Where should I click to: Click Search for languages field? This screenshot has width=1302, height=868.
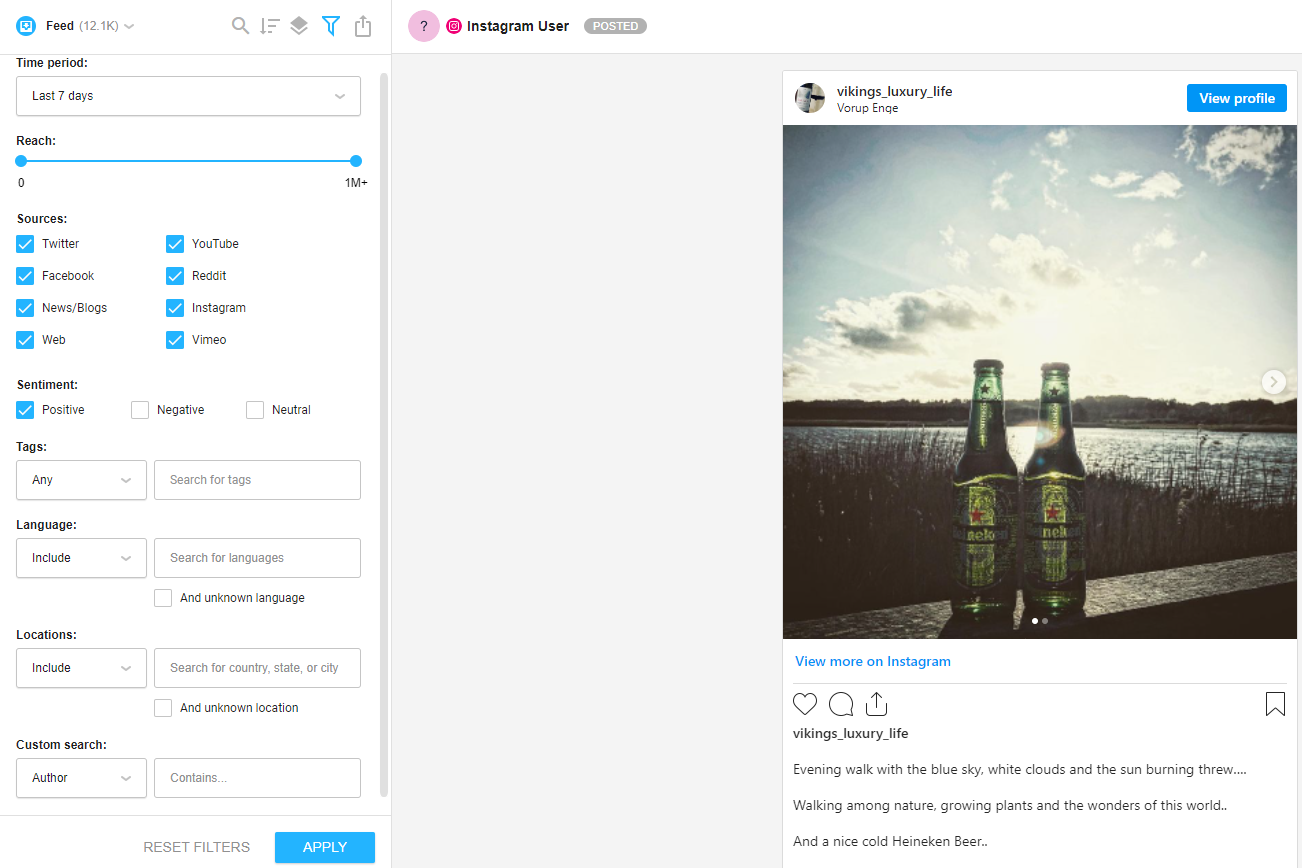(257, 558)
